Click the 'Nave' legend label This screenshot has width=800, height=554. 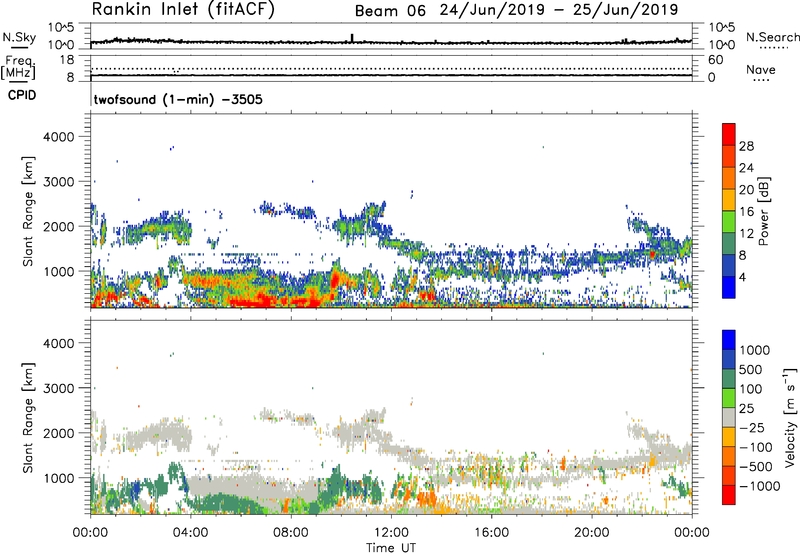(761, 70)
